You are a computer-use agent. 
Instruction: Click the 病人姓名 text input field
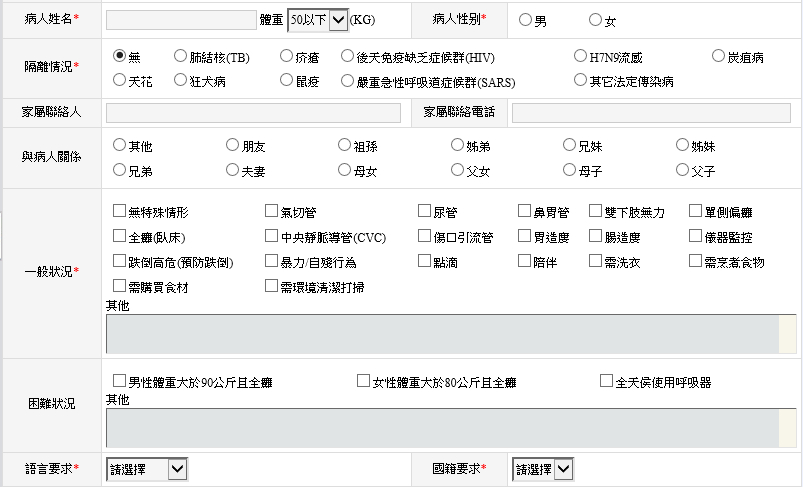181,20
